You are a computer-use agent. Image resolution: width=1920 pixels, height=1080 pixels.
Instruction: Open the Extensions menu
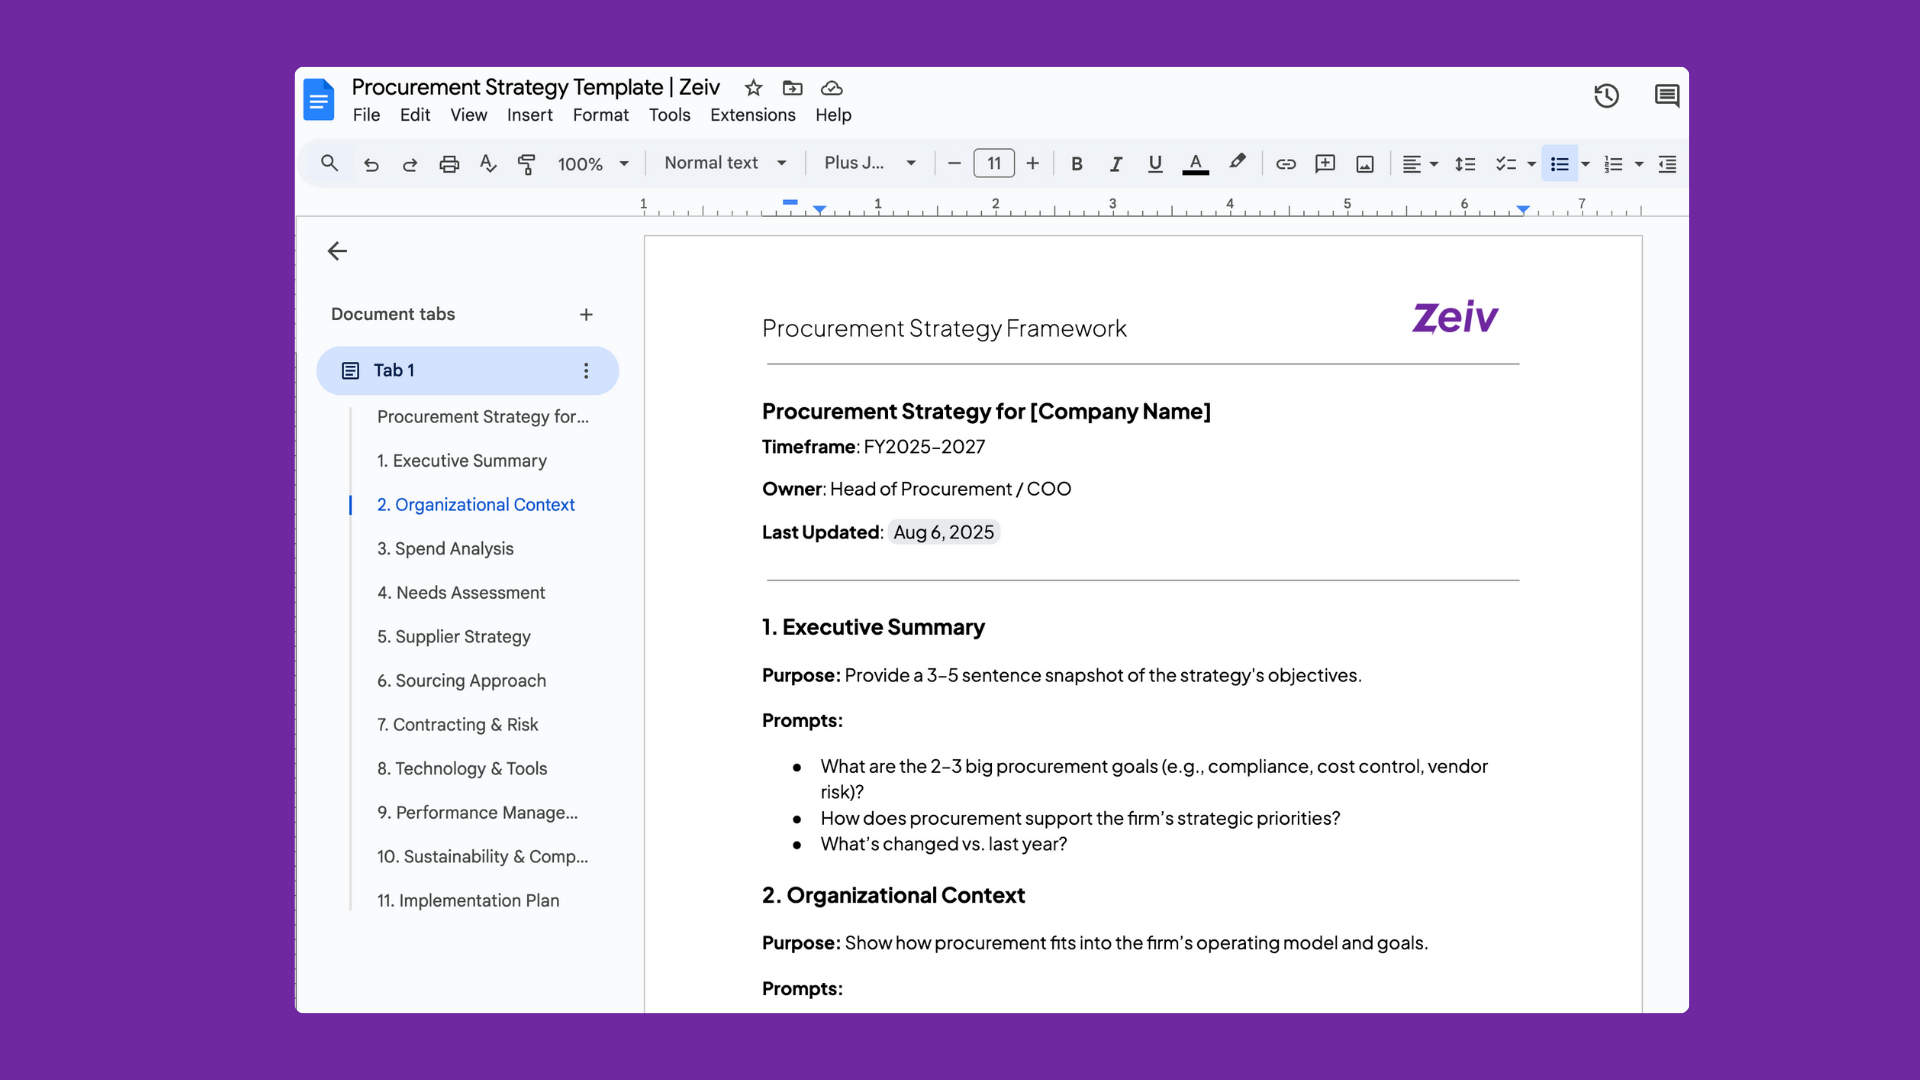[x=753, y=115]
